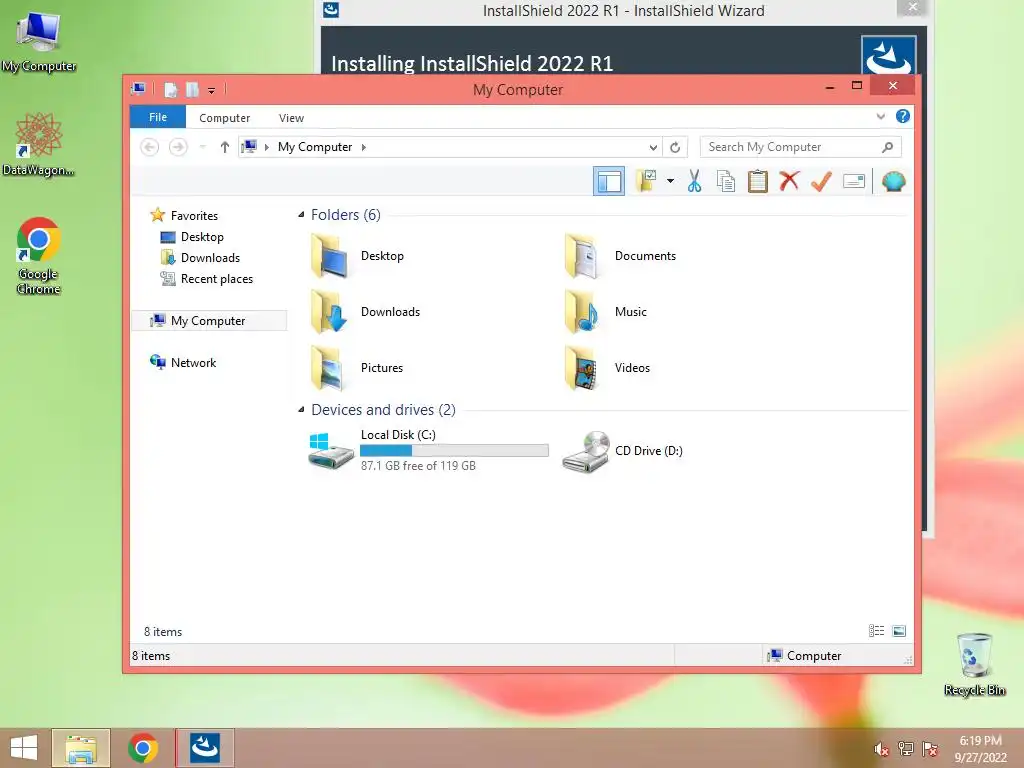The height and width of the screenshot is (768, 1024).
Task: Open recent locations dropdown arrow
Action: coord(202,147)
